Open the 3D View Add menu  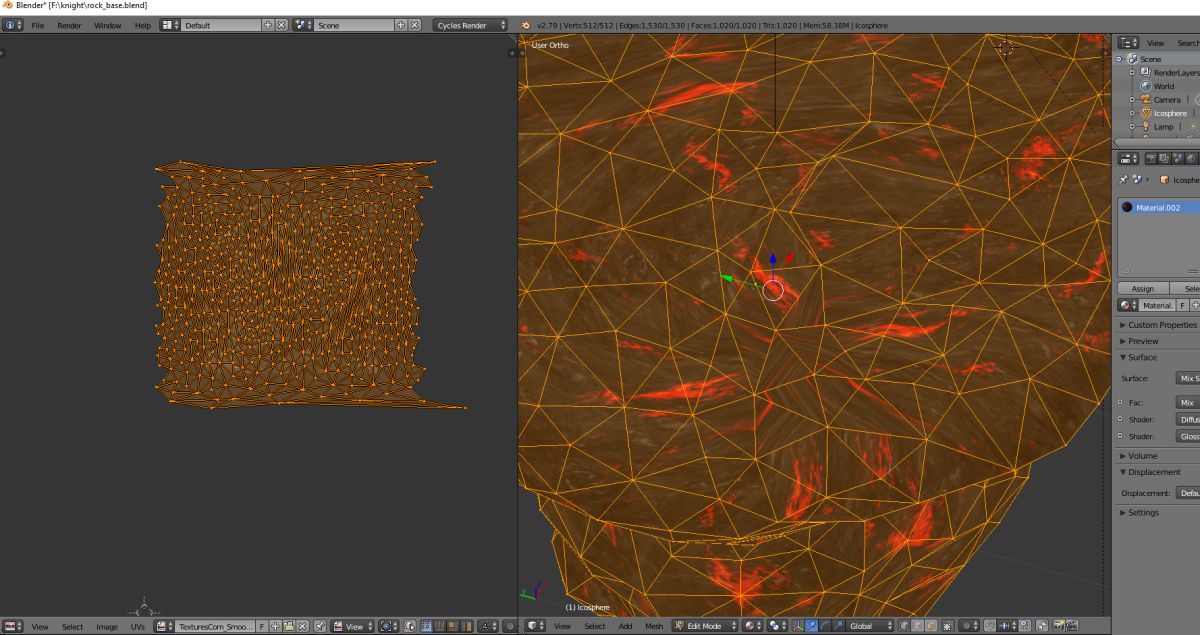(x=625, y=626)
